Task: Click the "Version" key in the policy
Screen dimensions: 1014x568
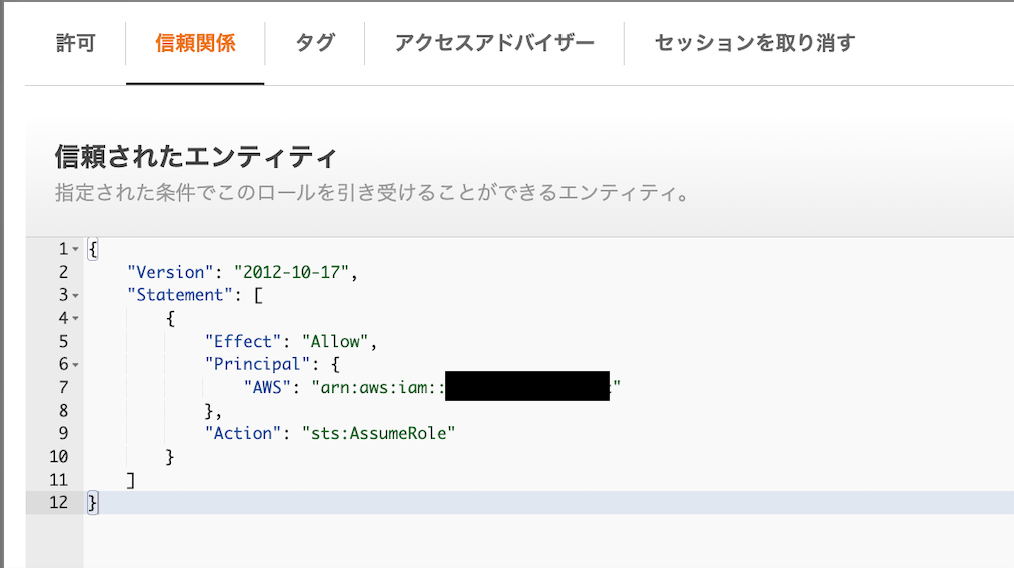Action: click(x=170, y=272)
